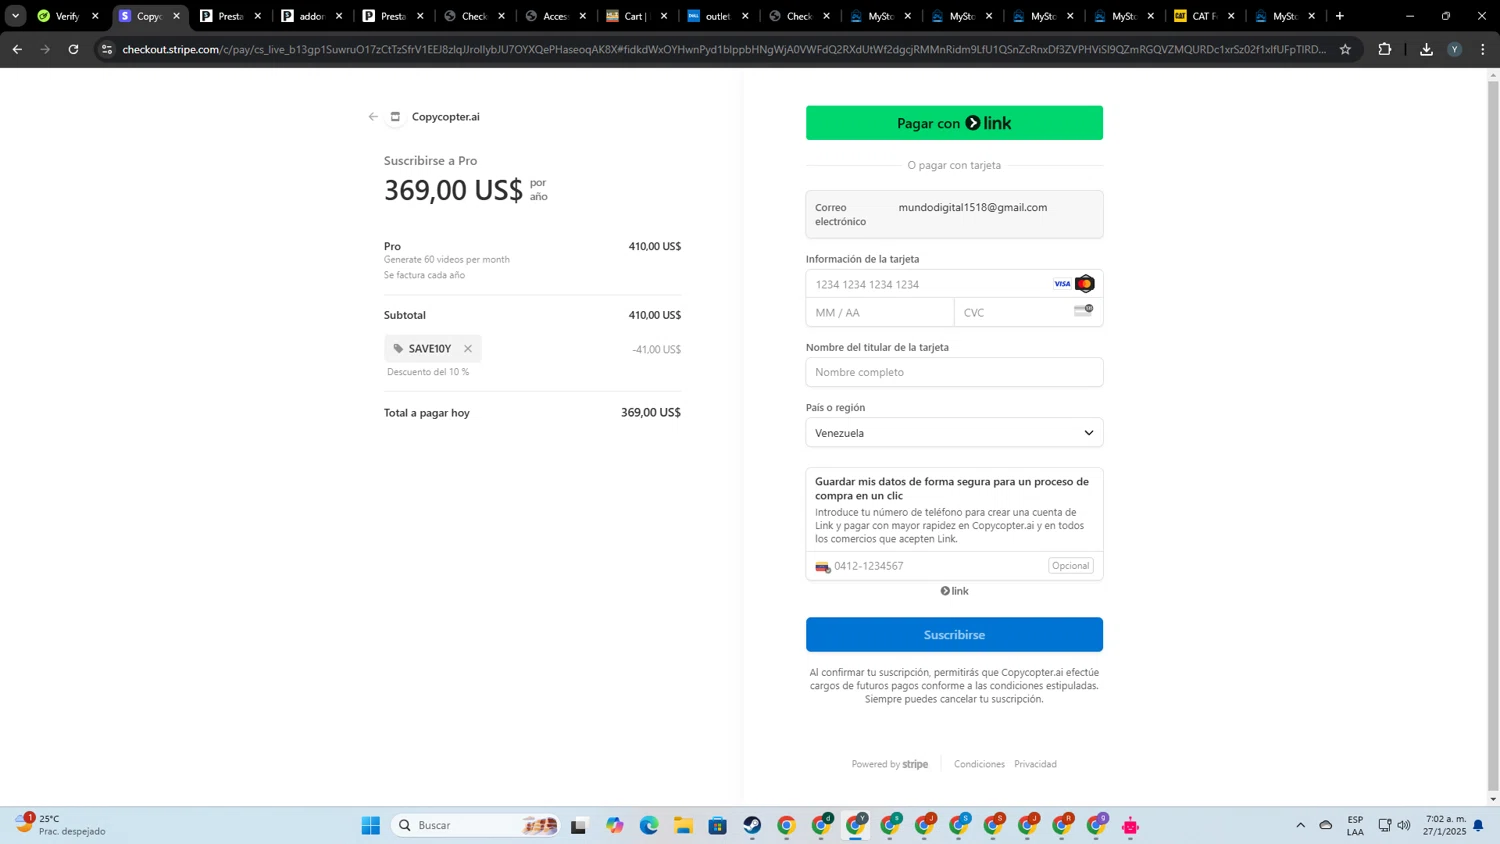Click the email mundodigital1518@gmail.com field
1500x844 pixels.
pos(954,214)
